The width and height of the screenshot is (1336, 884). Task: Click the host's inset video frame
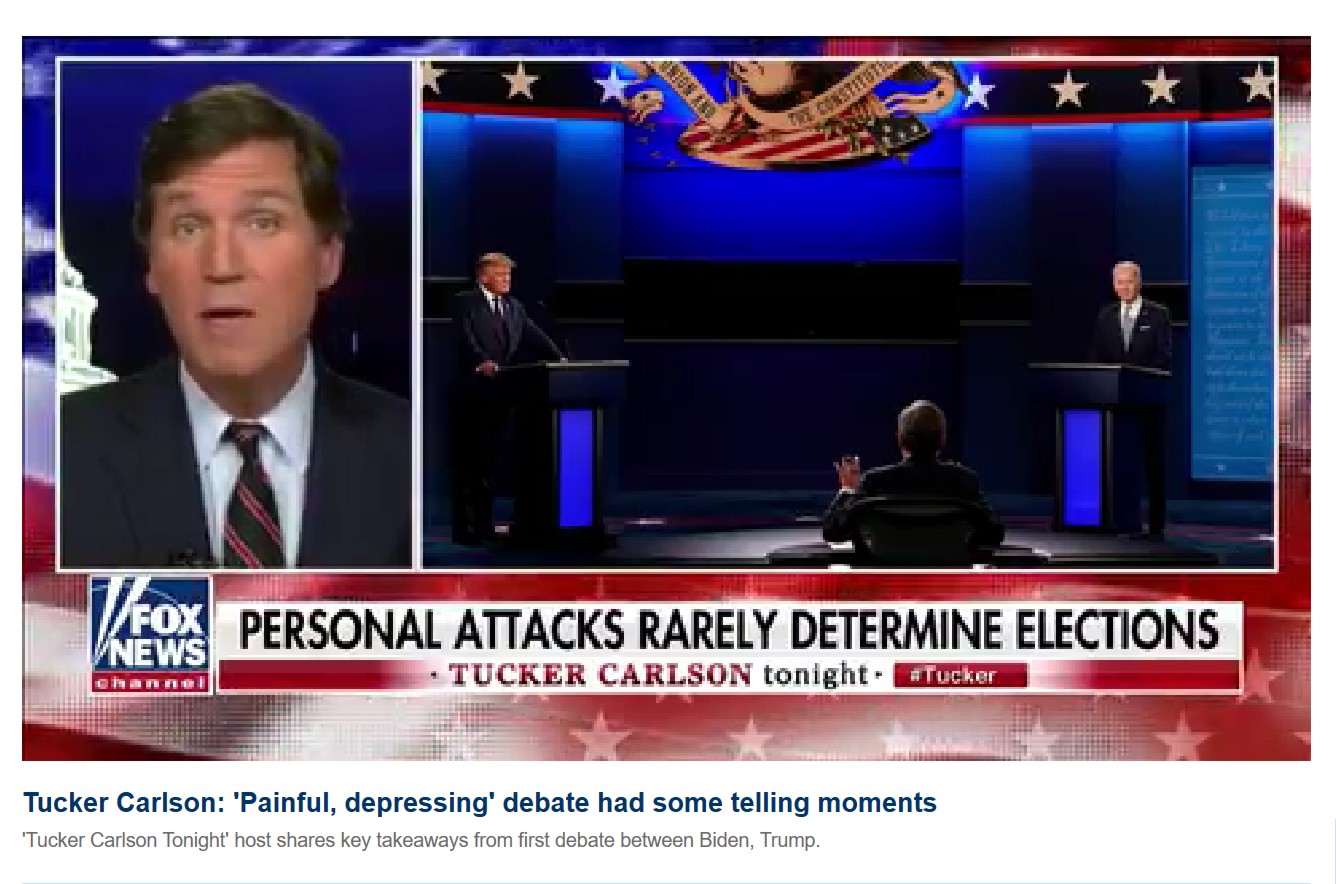[x=236, y=314]
